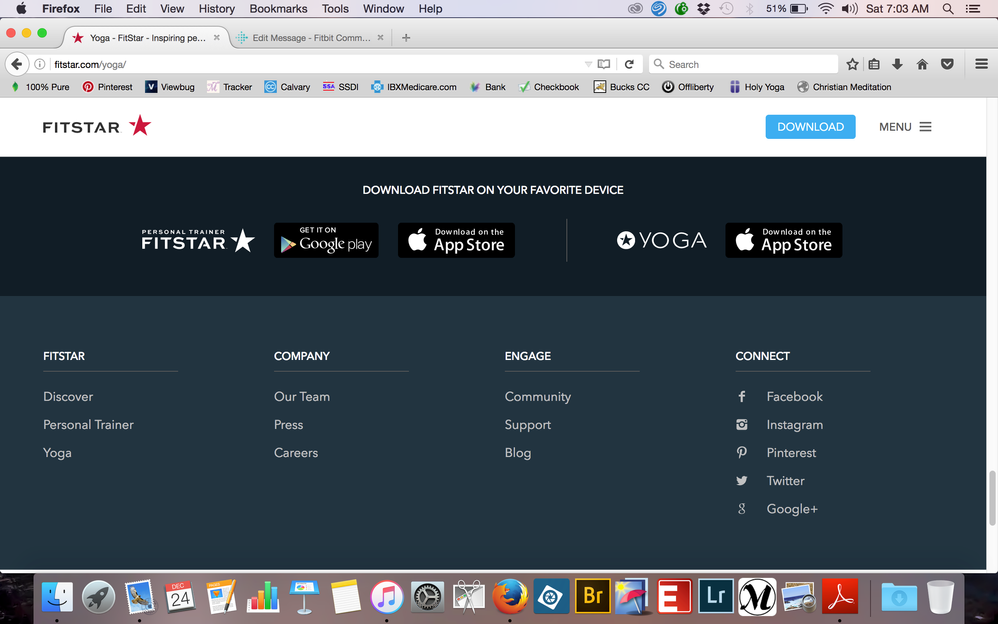Click the blue DOWNLOAD button
The image size is (998, 624).
click(810, 127)
